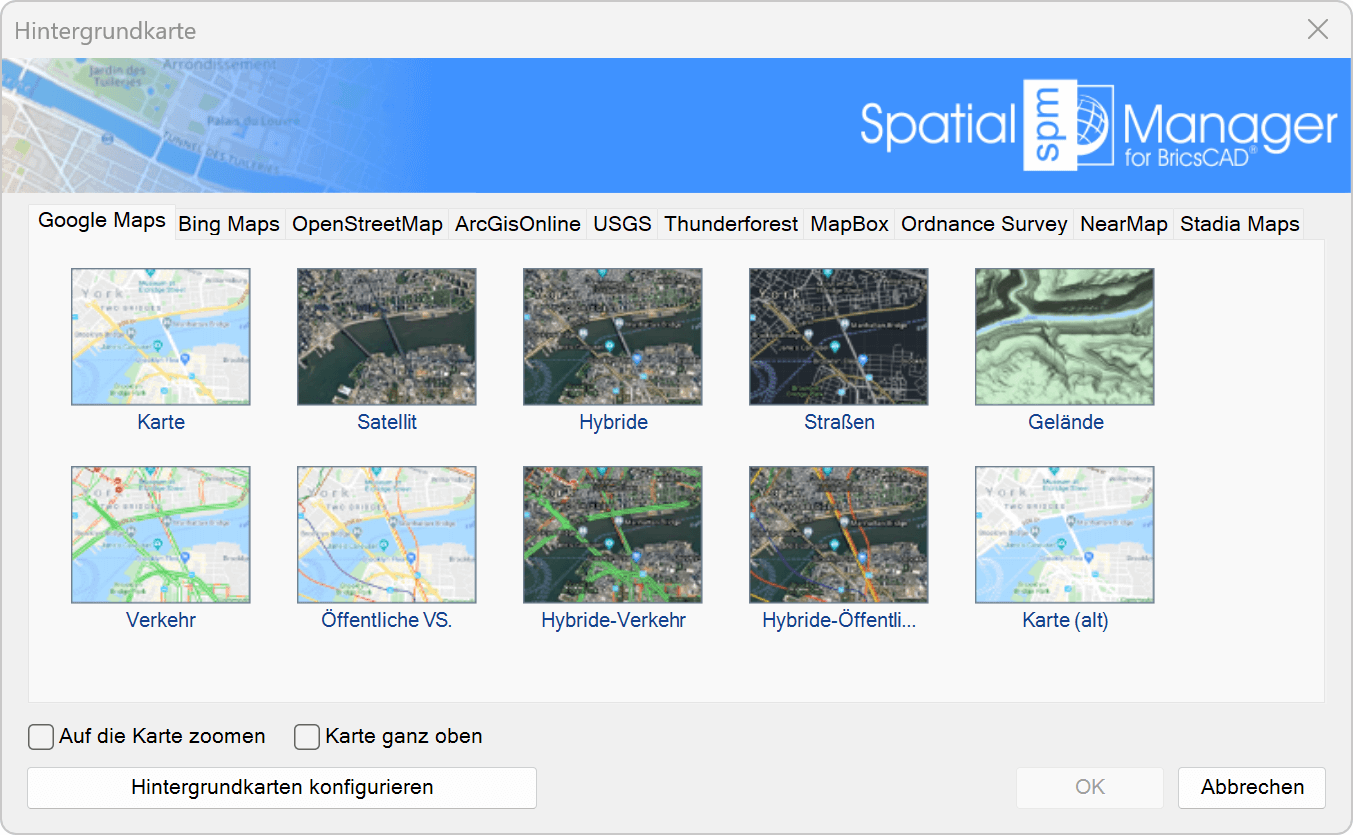The width and height of the screenshot is (1353, 835).
Task: Pick the Hybride map thumbnail
Action: pyautogui.click(x=613, y=337)
